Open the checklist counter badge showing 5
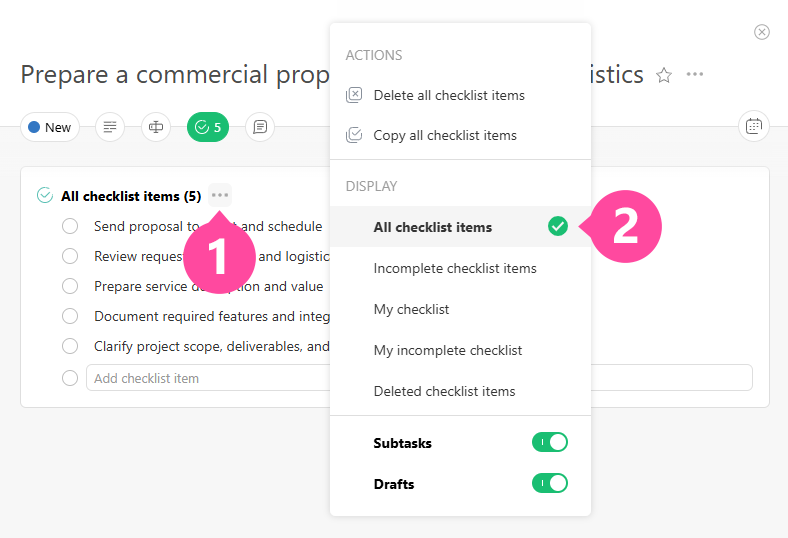The image size is (788, 538). (208, 127)
